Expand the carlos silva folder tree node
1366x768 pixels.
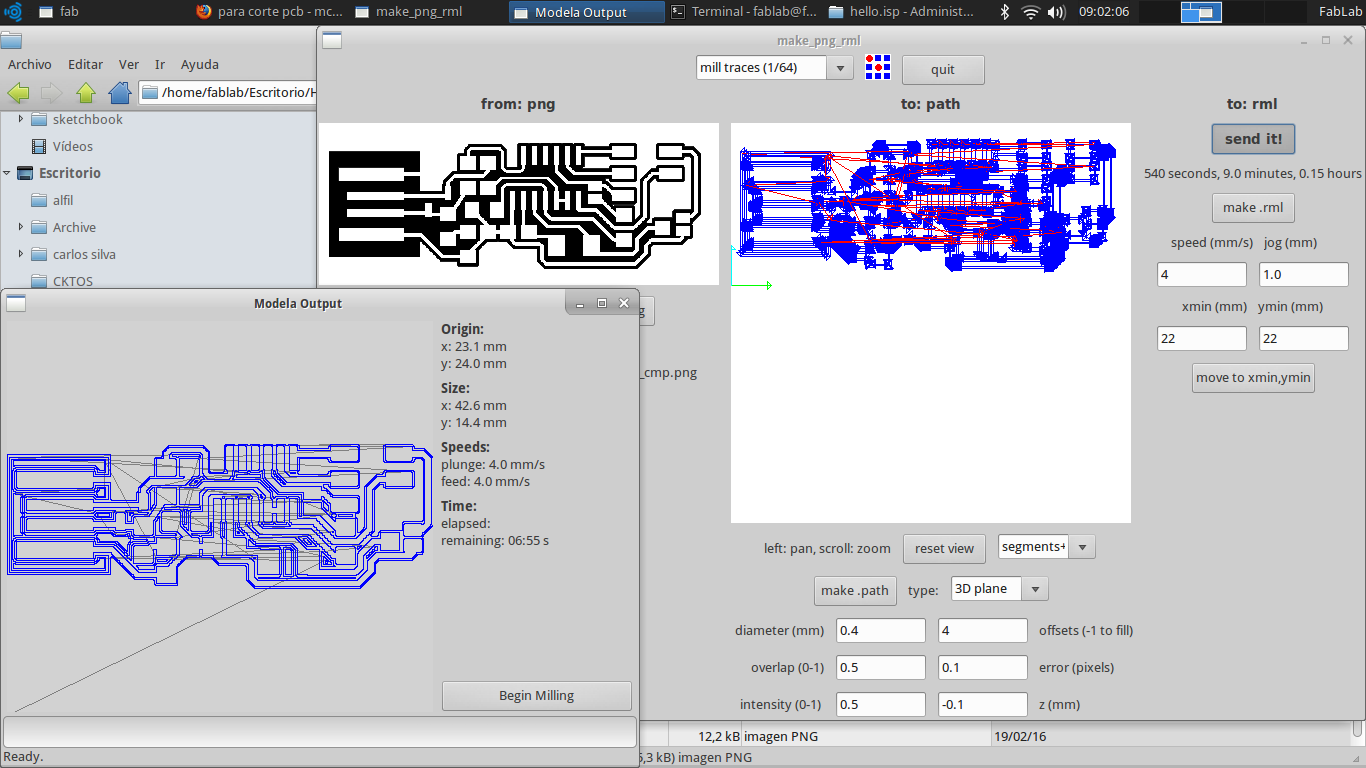click(21, 255)
